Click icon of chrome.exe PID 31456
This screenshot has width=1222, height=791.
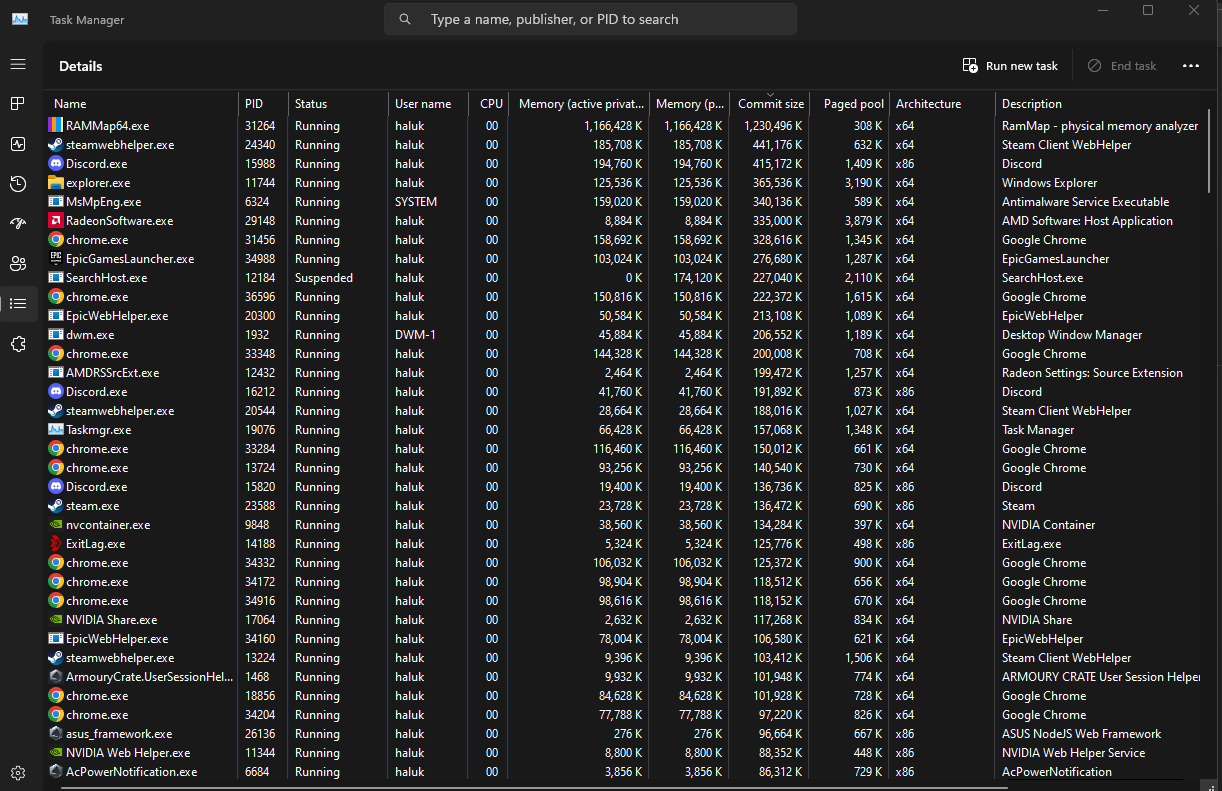point(56,240)
